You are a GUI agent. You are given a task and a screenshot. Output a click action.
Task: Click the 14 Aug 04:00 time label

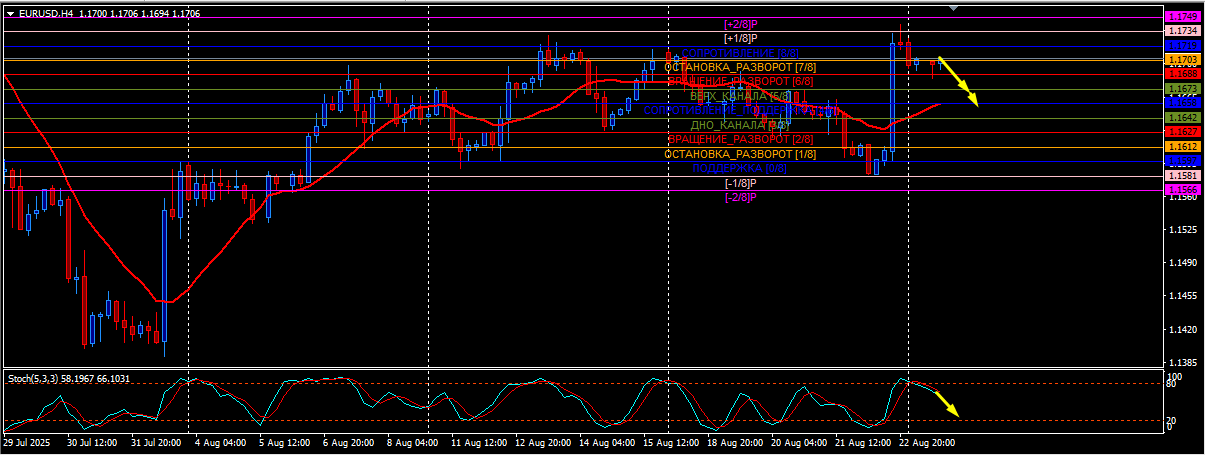coord(607,441)
